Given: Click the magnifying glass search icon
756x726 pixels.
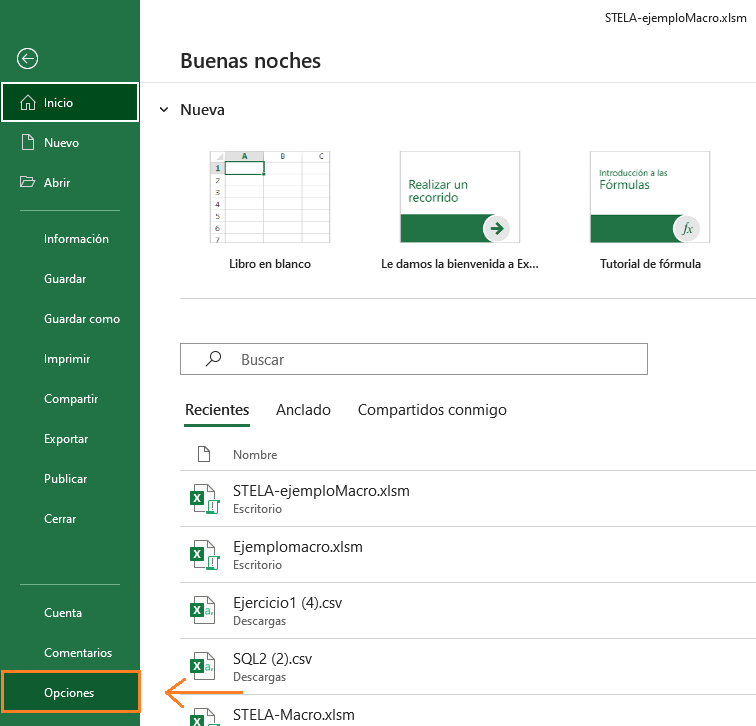Looking at the screenshot, I should [213, 359].
